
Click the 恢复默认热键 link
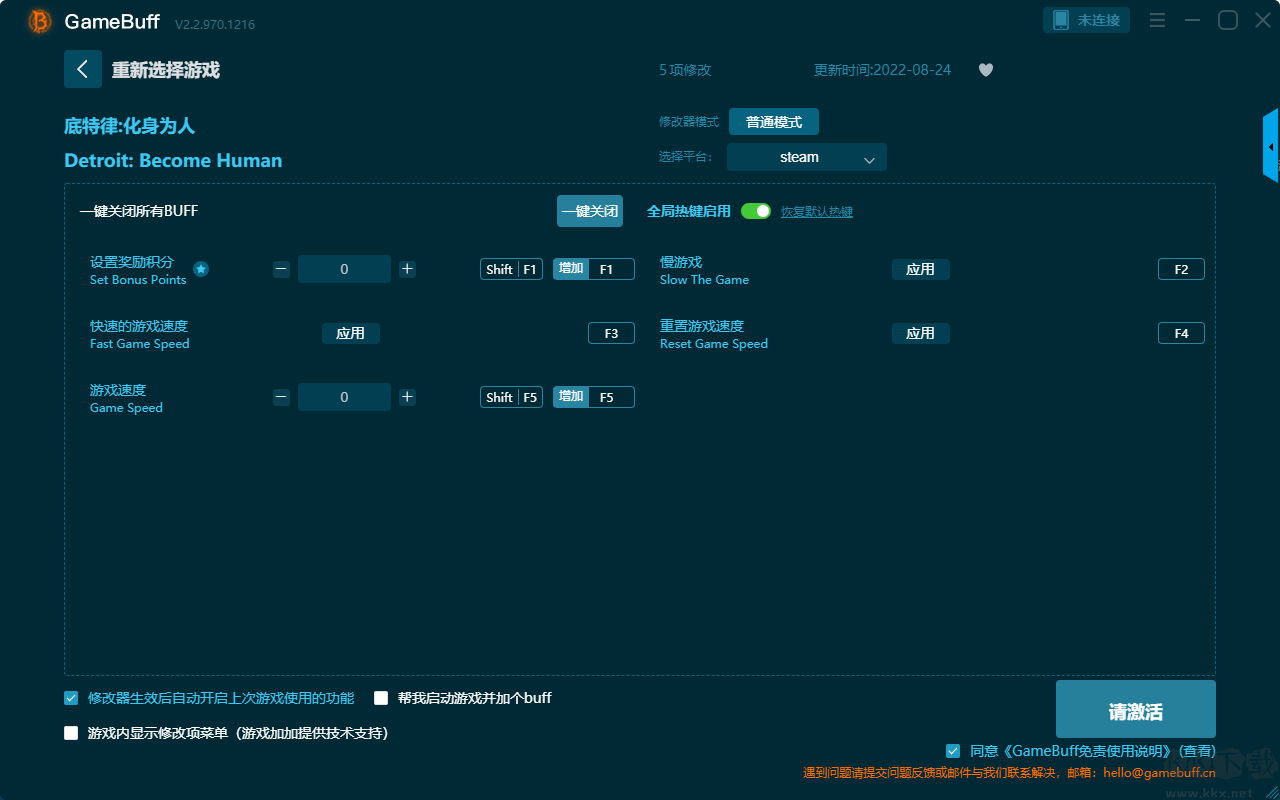[817, 212]
